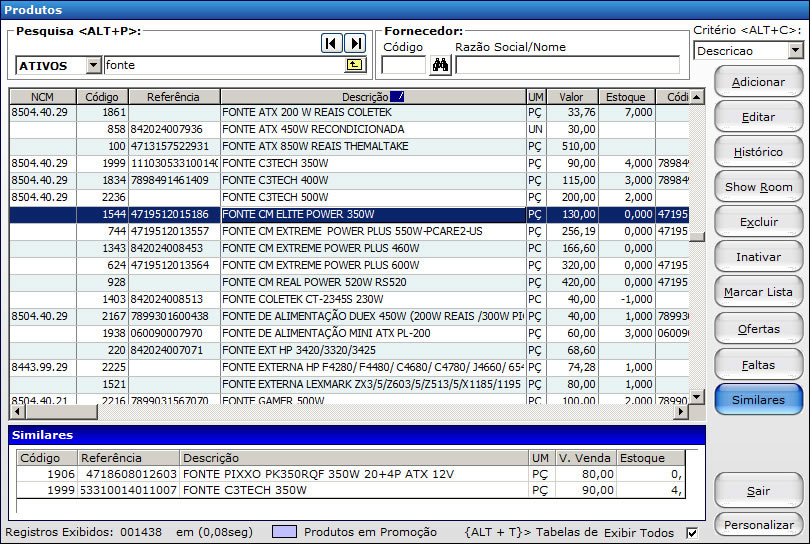The image size is (810, 544).
Task: Open Faltas
Action: pyautogui.click(x=758, y=365)
